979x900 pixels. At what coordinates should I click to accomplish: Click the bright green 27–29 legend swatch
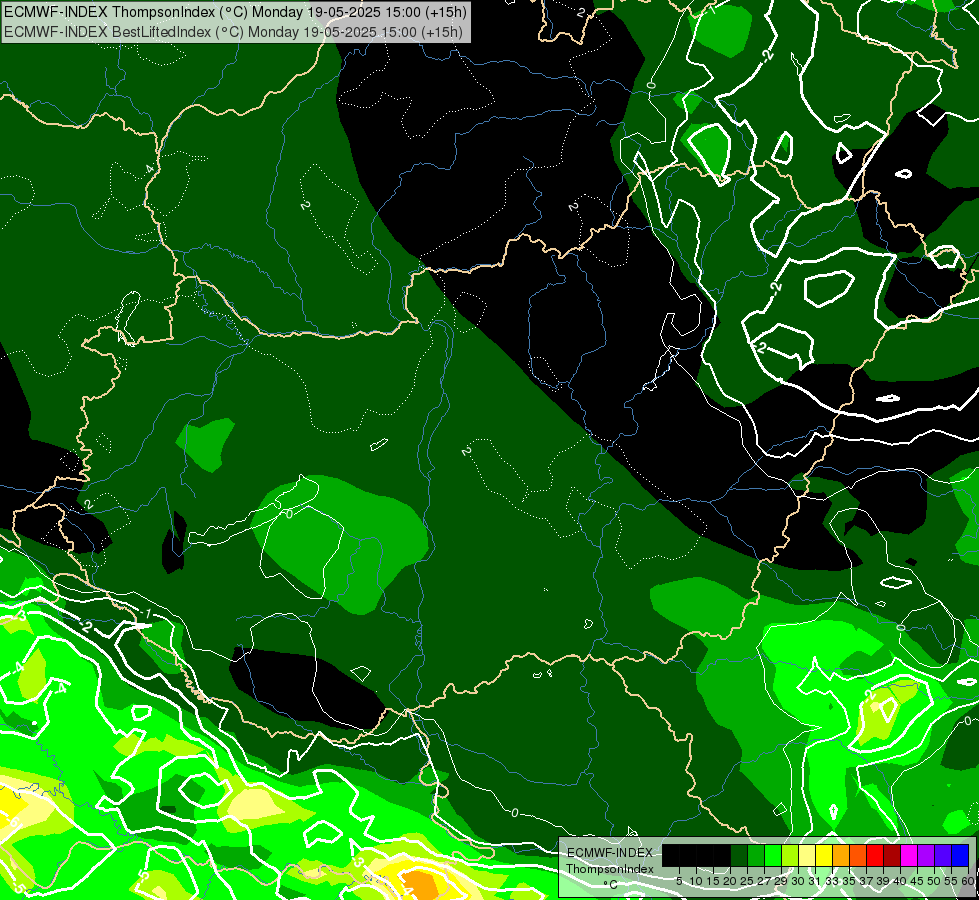click(773, 855)
